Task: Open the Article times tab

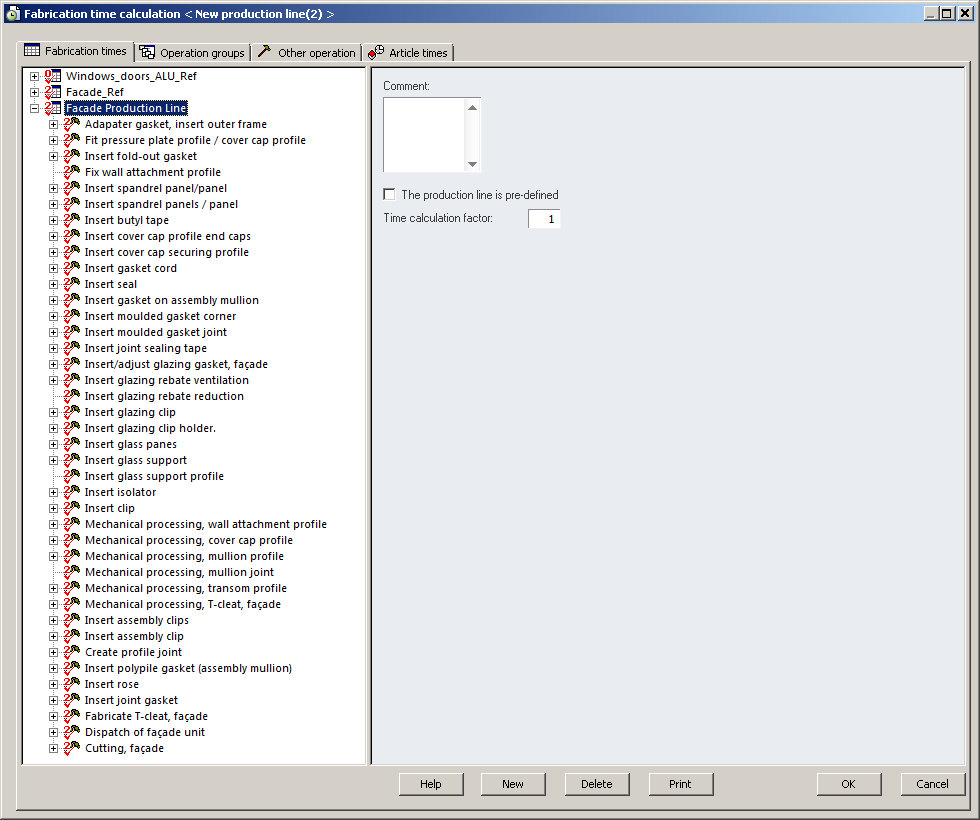Action: [x=410, y=52]
